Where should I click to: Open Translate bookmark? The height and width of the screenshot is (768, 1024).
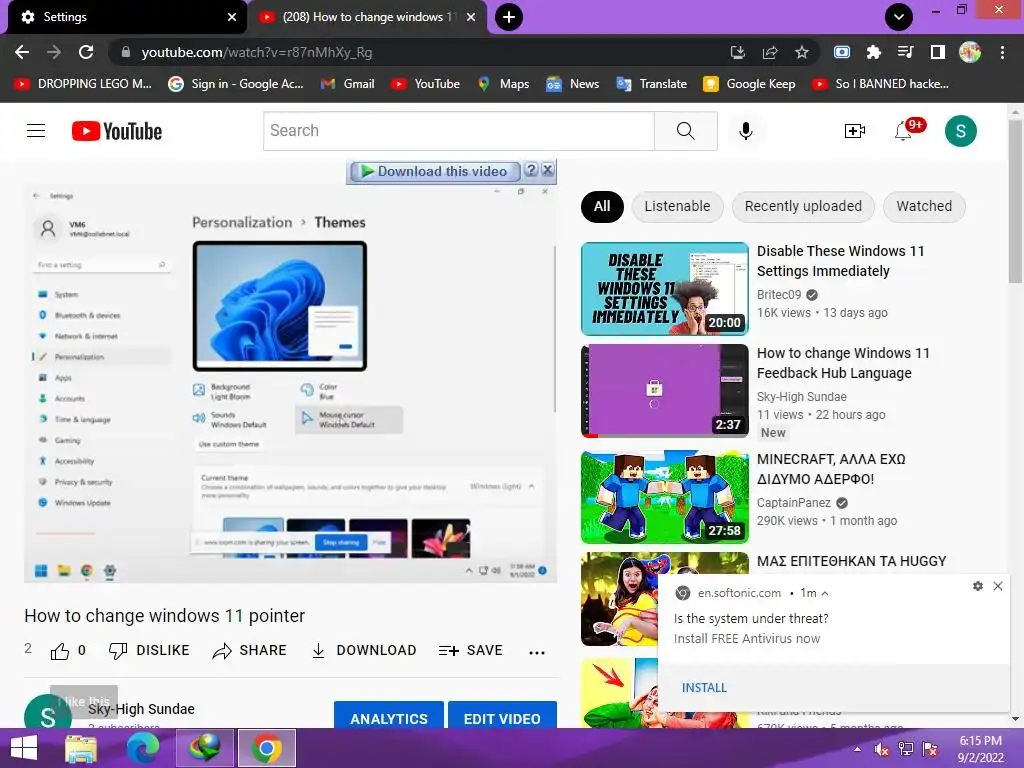click(x=651, y=84)
